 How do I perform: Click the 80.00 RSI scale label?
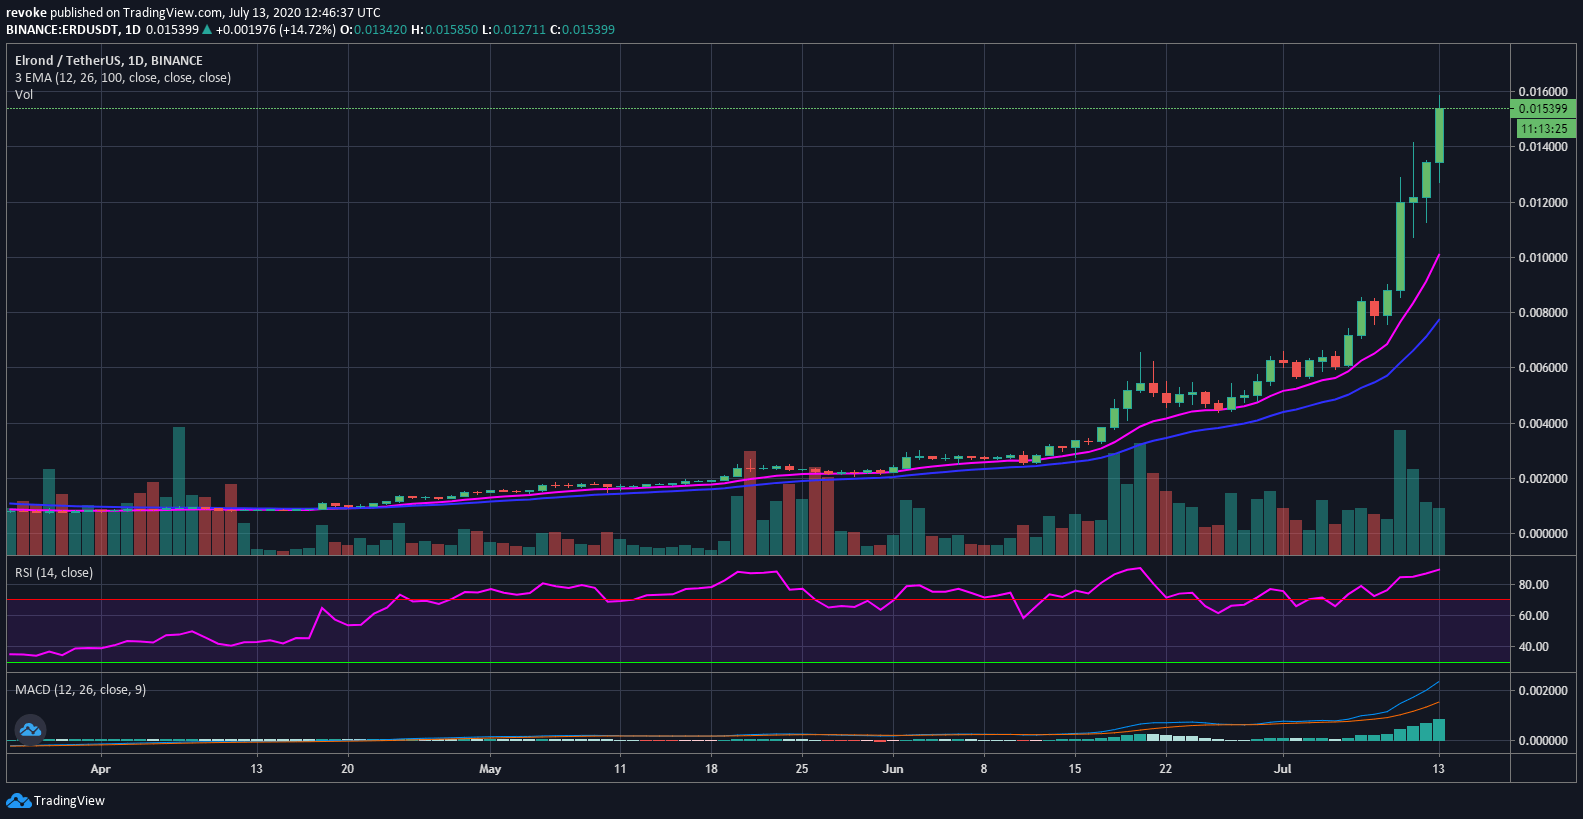click(1534, 585)
